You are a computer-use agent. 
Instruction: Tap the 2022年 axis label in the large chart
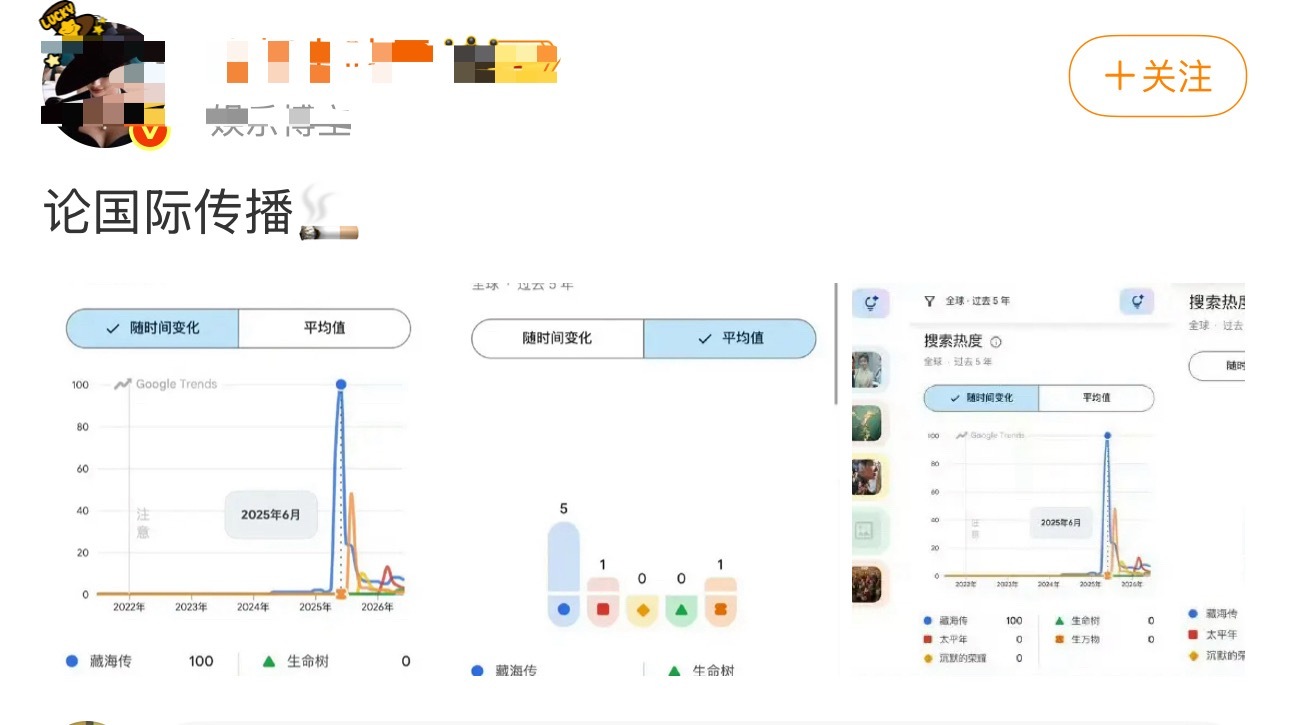129,606
